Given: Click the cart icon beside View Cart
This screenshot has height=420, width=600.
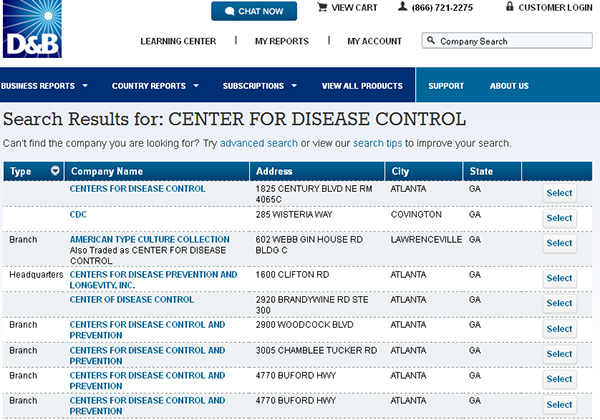Looking at the screenshot, I should point(322,7).
